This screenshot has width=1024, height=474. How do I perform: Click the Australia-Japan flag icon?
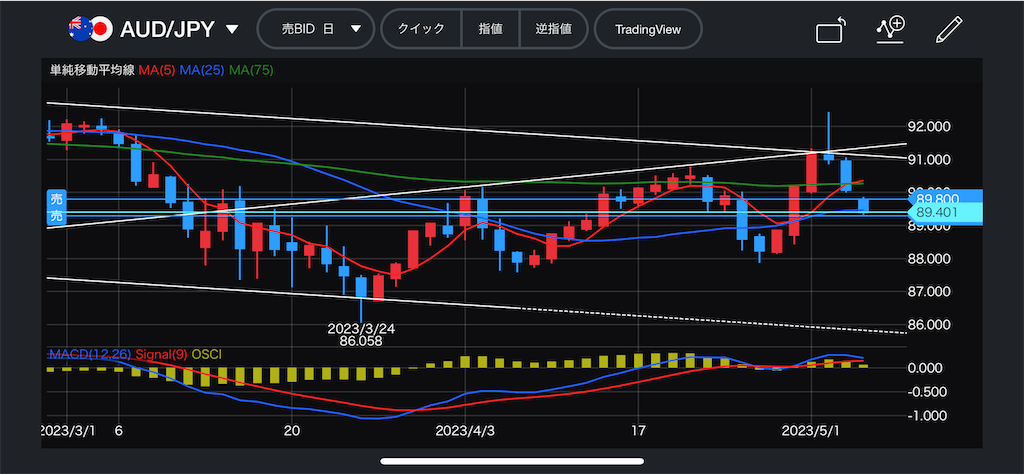(89, 29)
